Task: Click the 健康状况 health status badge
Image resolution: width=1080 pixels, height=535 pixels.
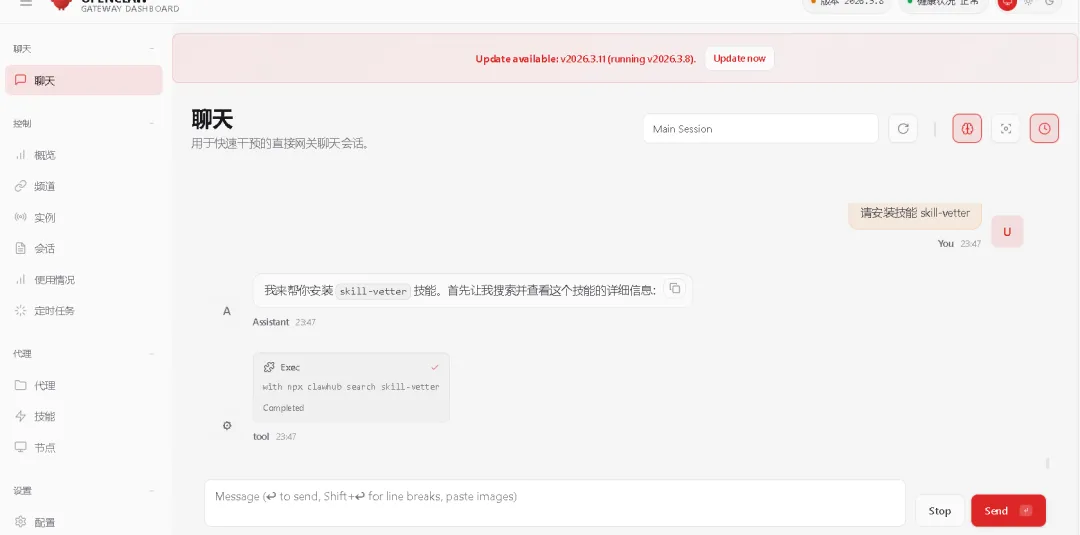Action: (943, 3)
